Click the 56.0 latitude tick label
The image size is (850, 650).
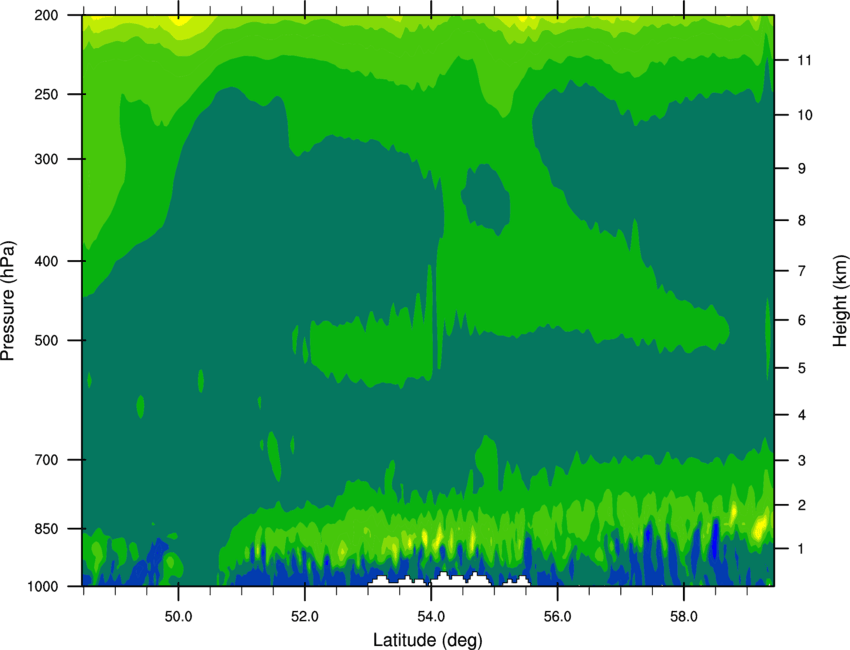pos(558,617)
